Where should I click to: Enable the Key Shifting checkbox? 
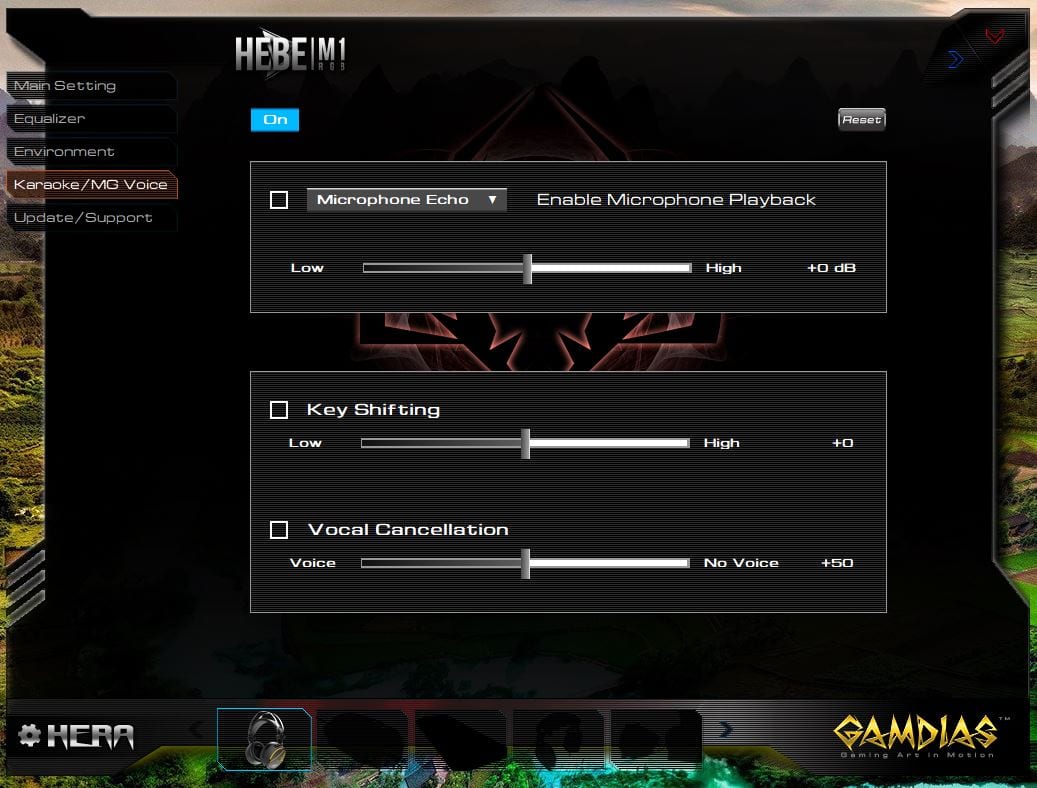coord(279,410)
